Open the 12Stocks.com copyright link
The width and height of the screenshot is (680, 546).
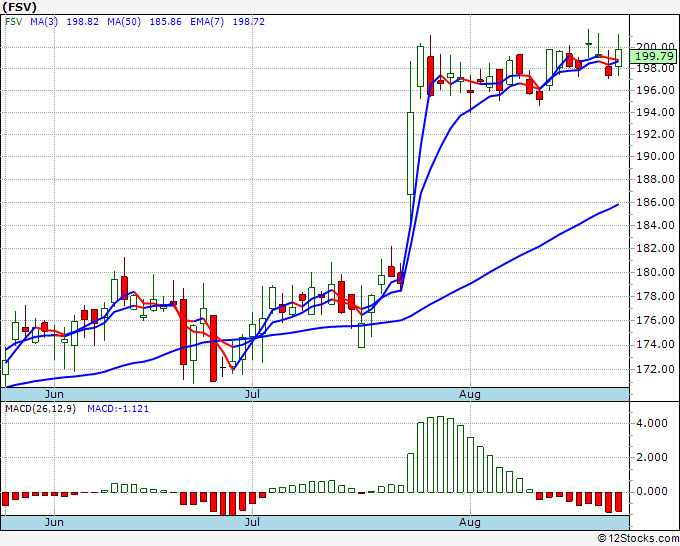(x=638, y=539)
